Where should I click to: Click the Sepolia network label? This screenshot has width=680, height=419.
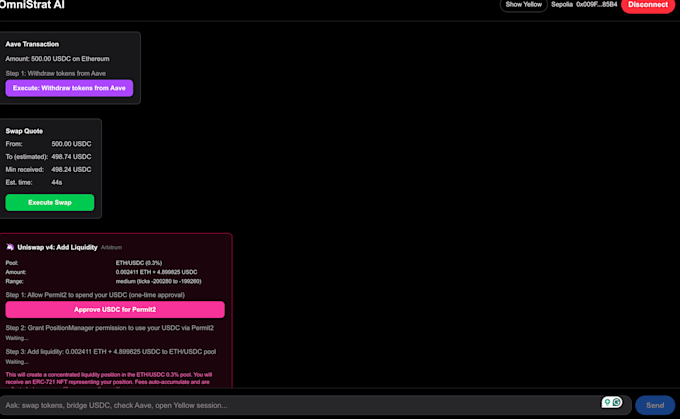click(562, 4)
